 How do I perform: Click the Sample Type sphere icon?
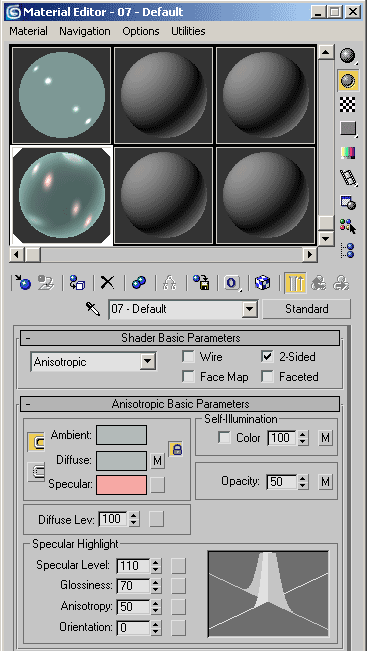coord(348,56)
